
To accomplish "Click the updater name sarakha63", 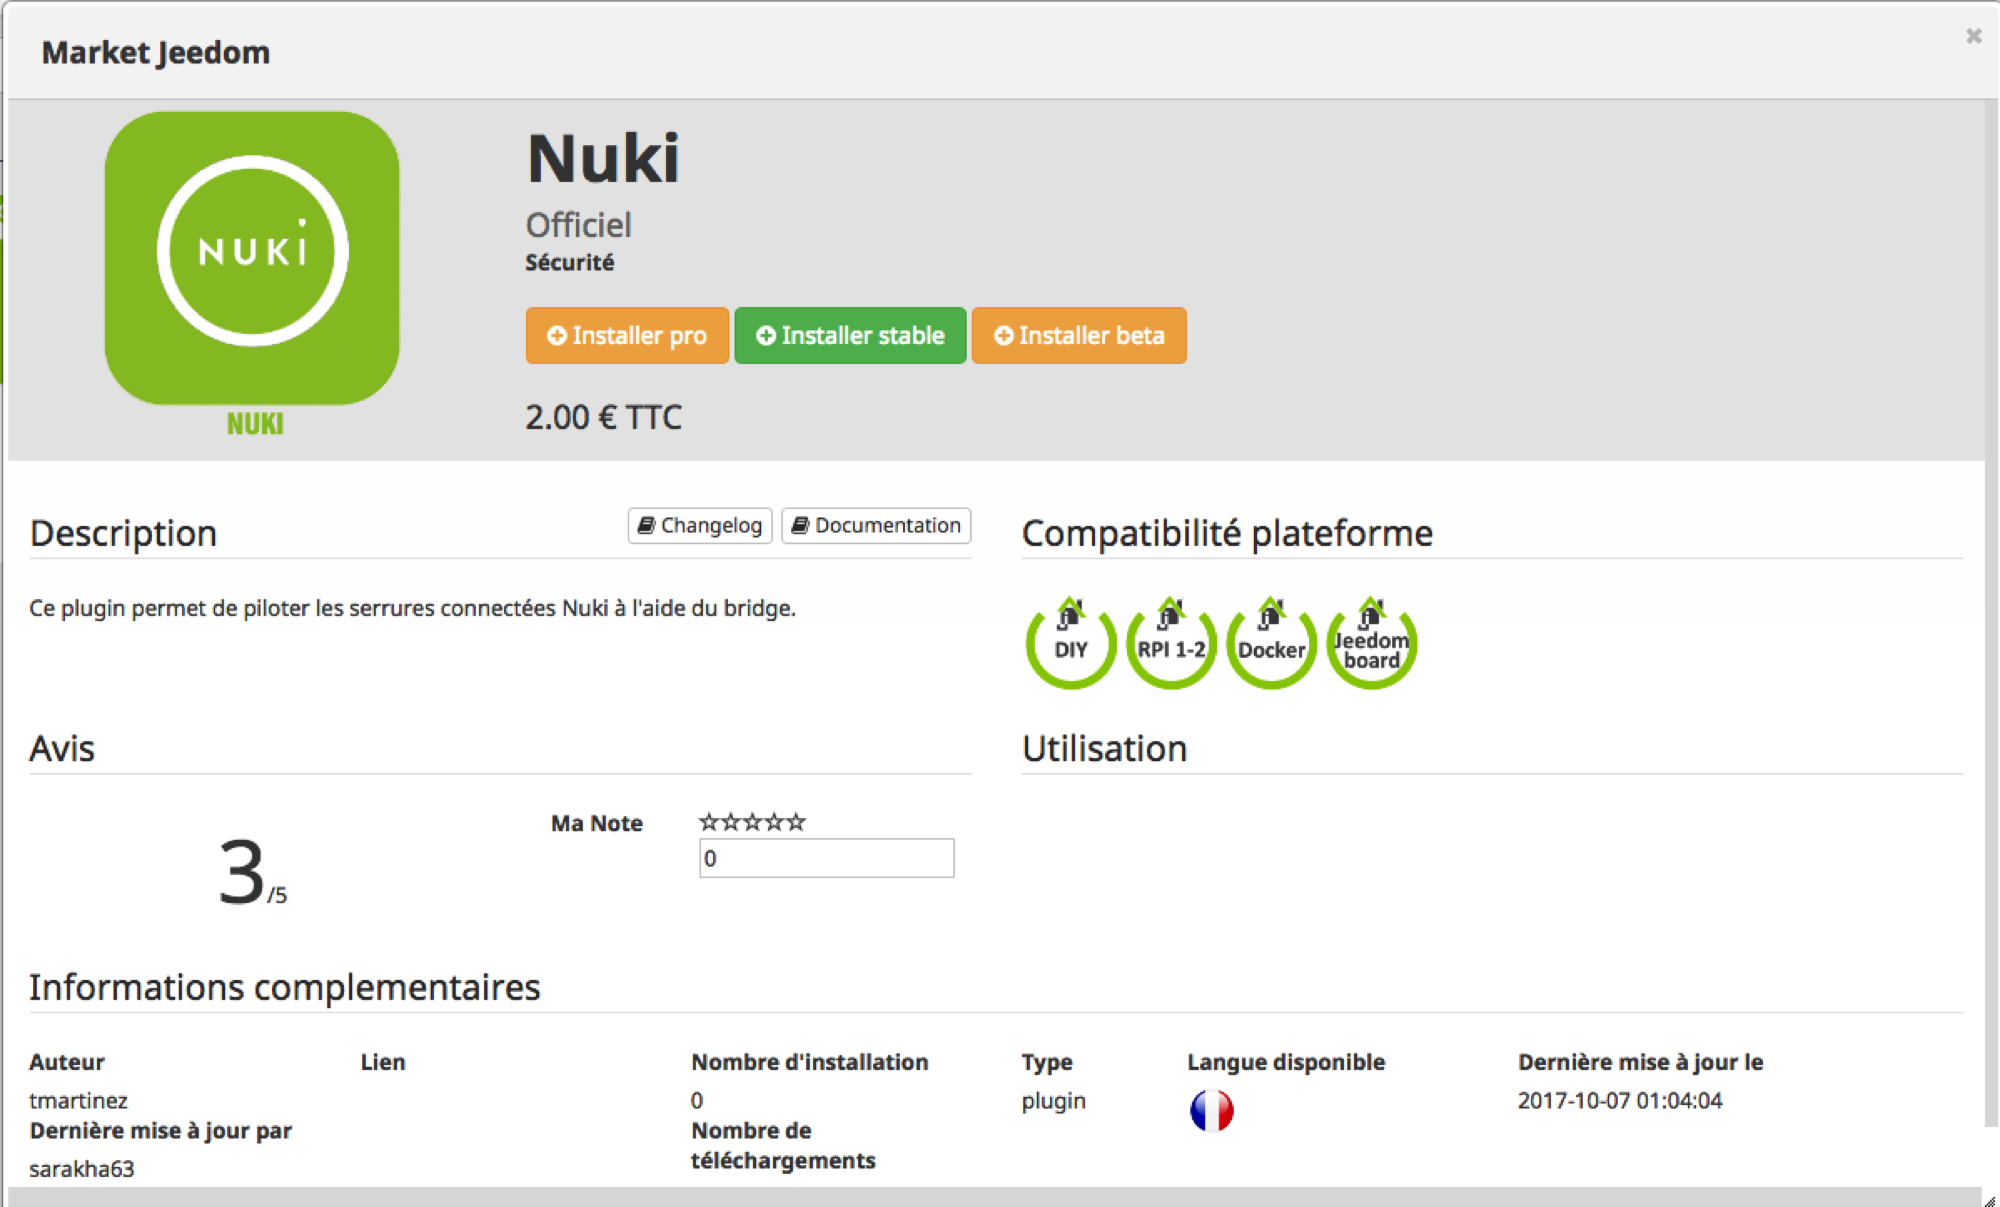I will click(82, 1169).
